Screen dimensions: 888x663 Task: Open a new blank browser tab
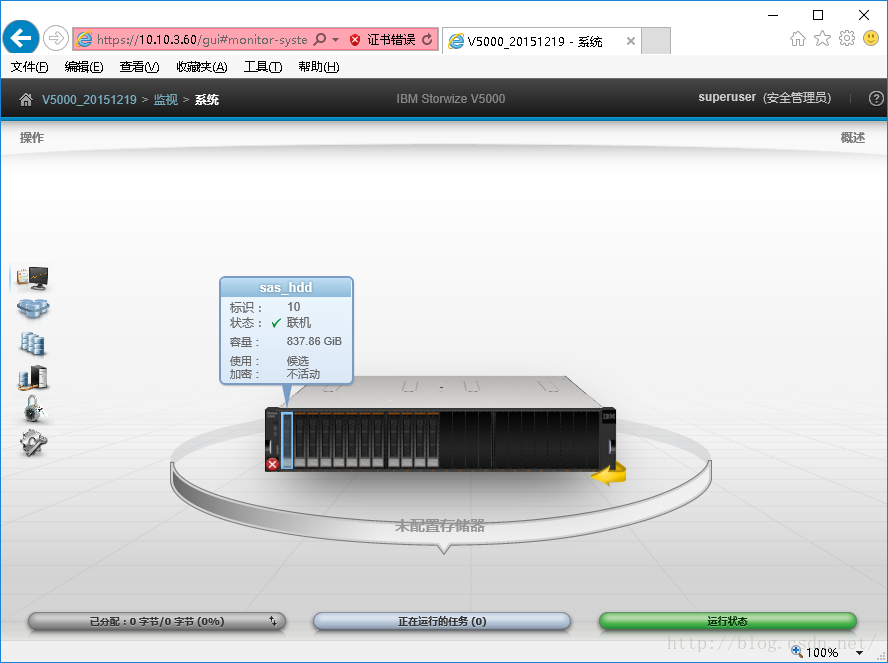[656, 41]
